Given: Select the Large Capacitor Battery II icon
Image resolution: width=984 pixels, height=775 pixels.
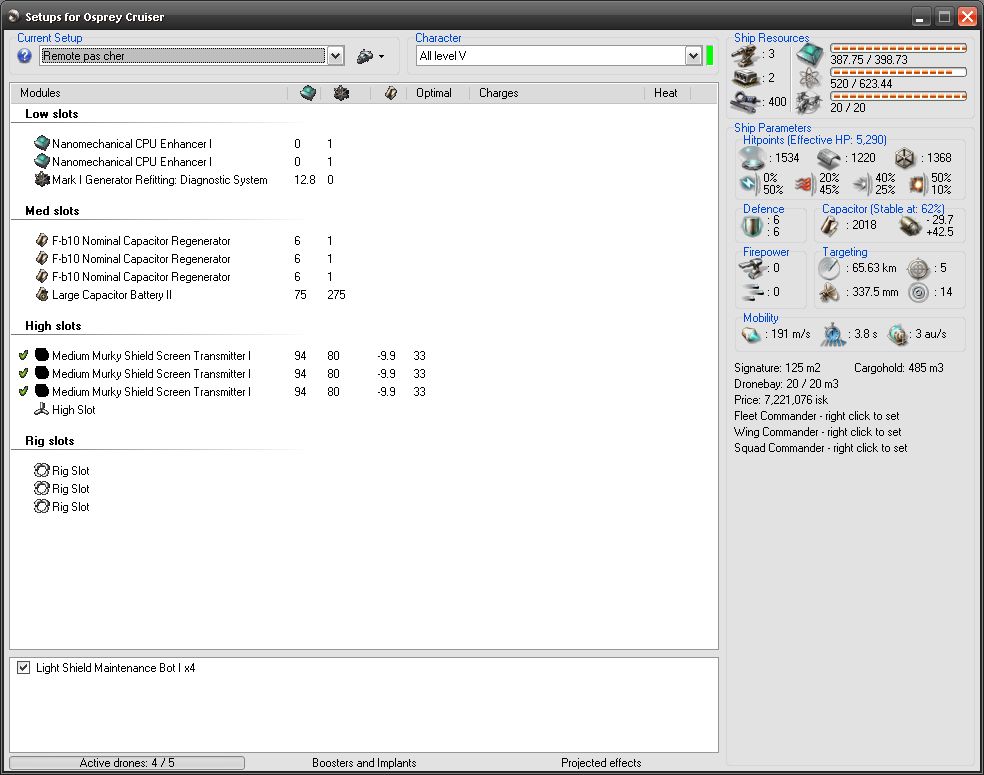Looking at the screenshot, I should coord(42,294).
